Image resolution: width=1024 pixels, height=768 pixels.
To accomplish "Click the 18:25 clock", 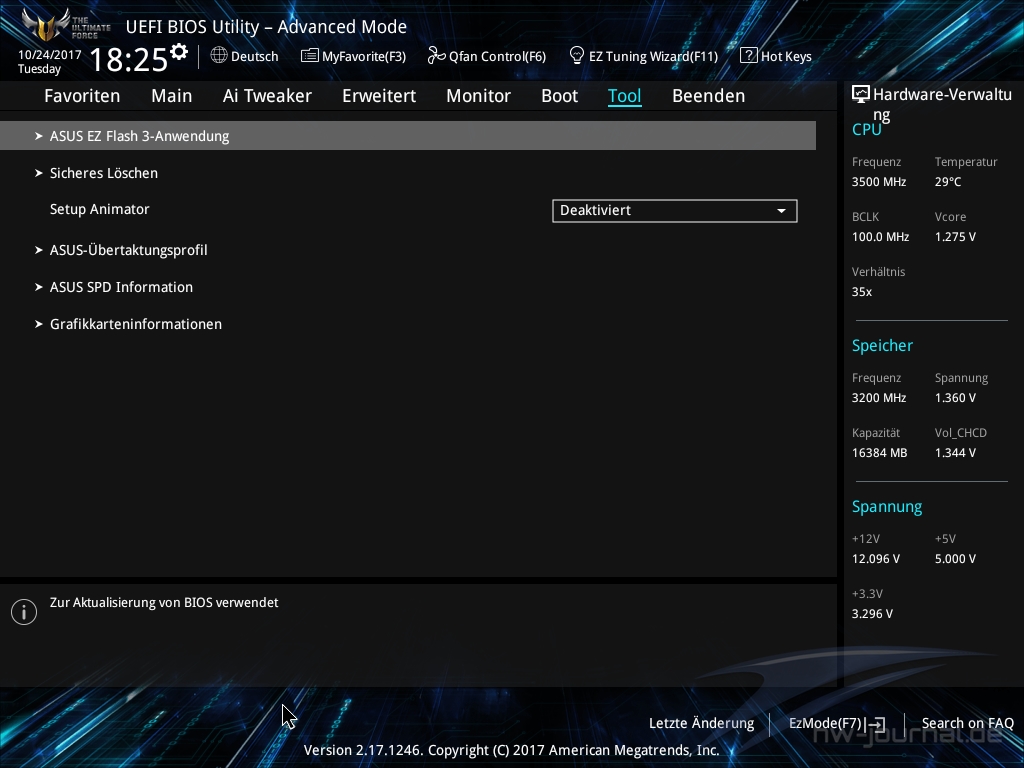I will [129, 59].
